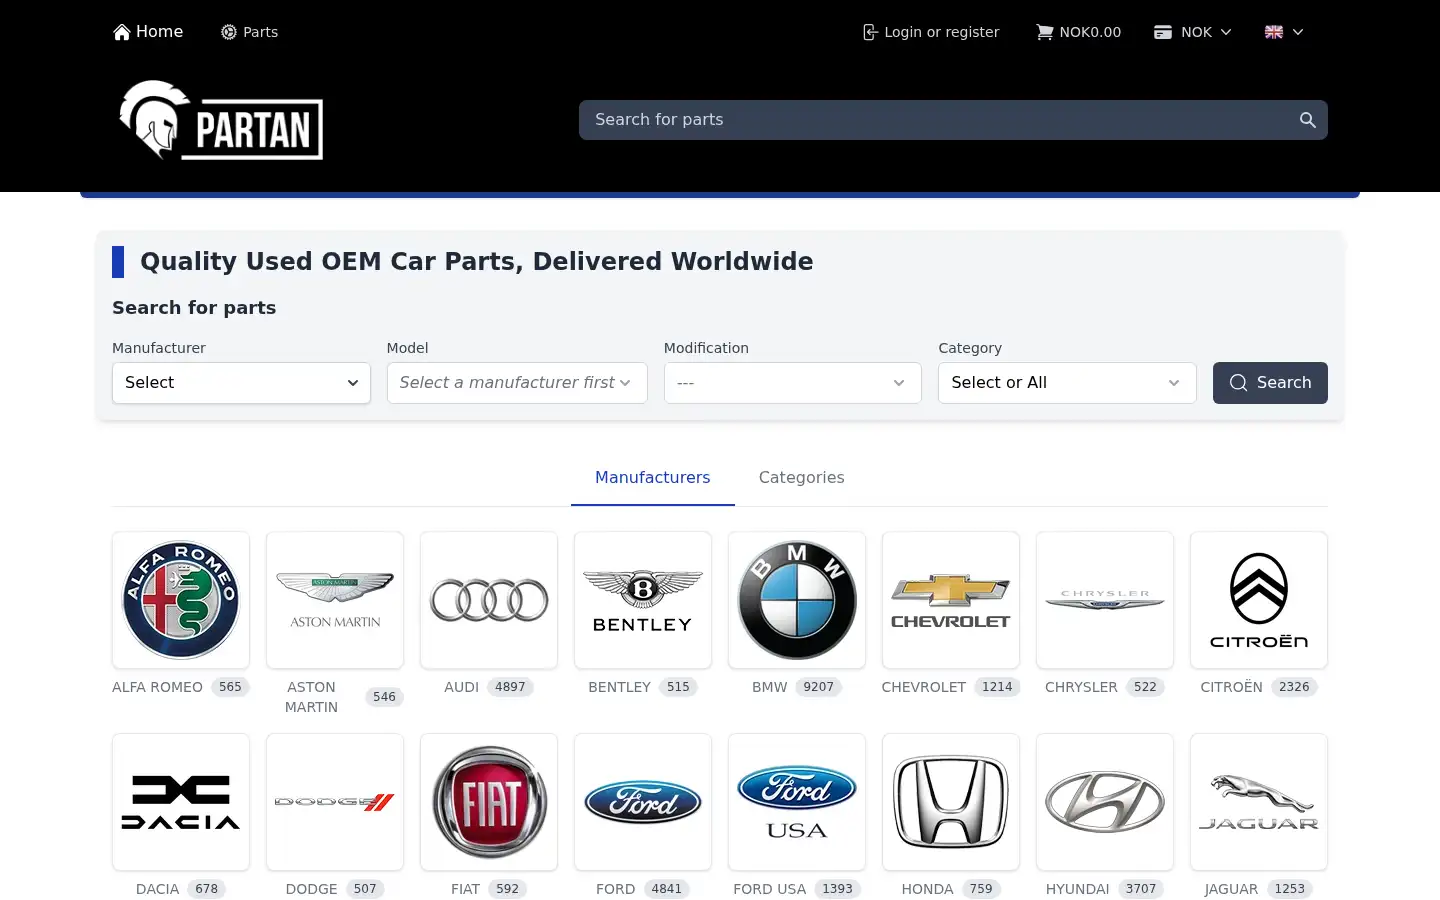Click the AUDI 4897 count badge
Image resolution: width=1440 pixels, height=900 pixels.
pyautogui.click(x=510, y=687)
